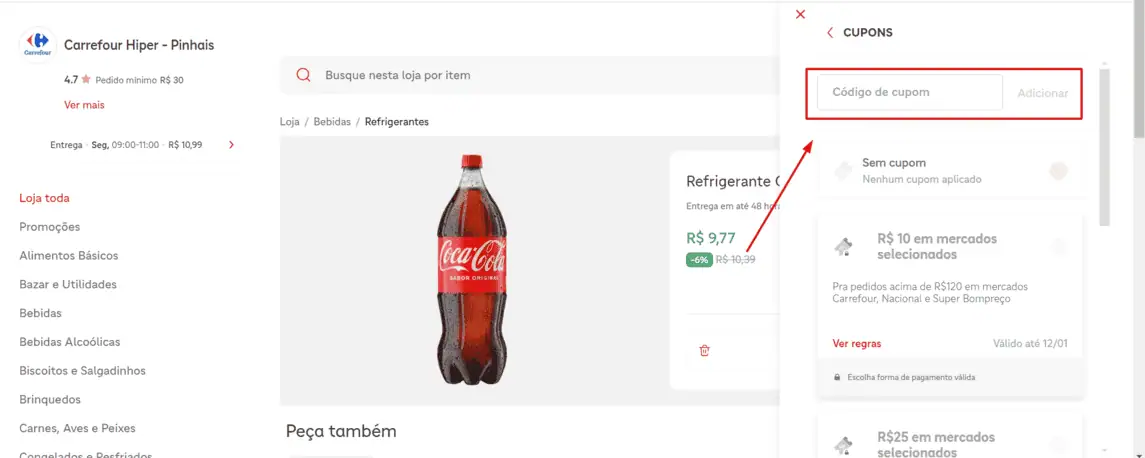Go to Bebidas breadcrumb link

pos(332,122)
